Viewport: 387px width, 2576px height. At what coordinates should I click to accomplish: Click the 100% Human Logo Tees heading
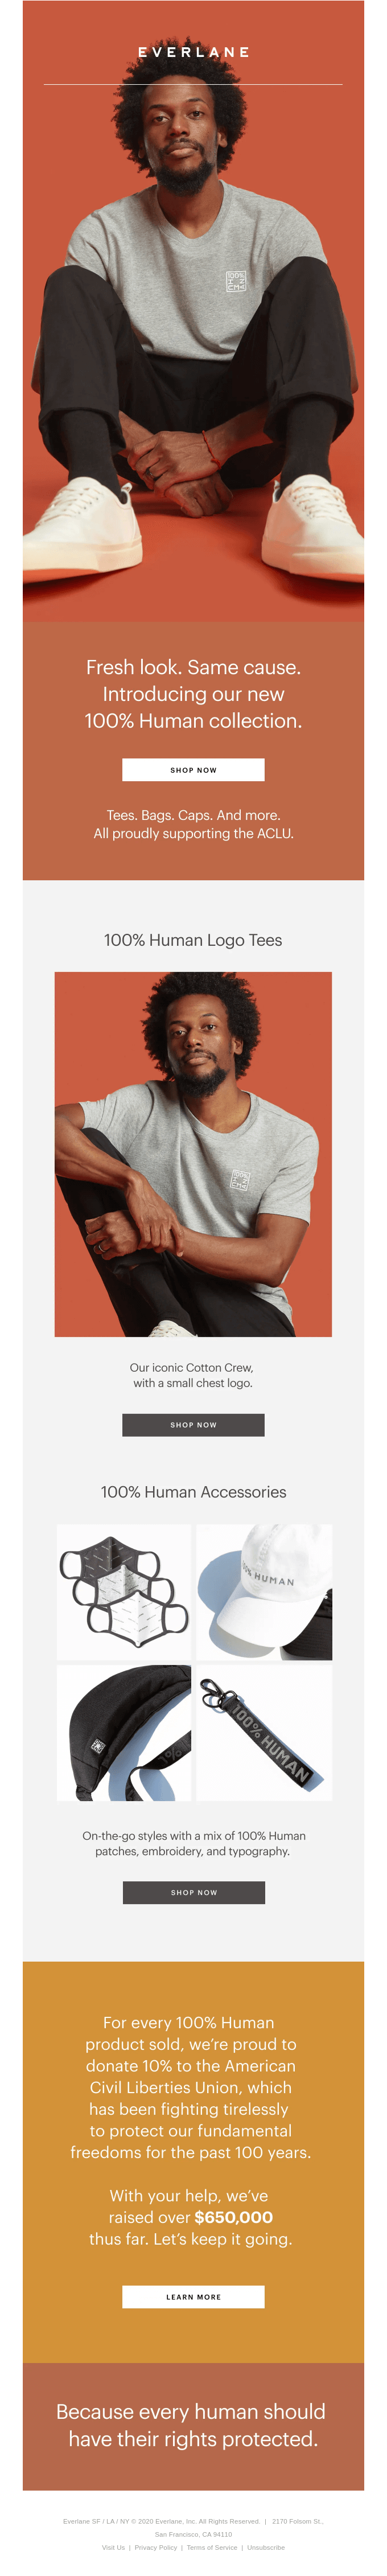[x=193, y=940]
